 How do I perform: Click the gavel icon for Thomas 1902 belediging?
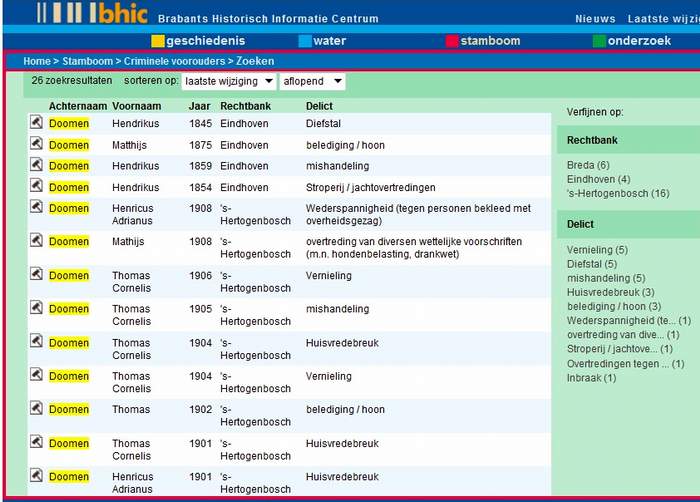point(35,408)
